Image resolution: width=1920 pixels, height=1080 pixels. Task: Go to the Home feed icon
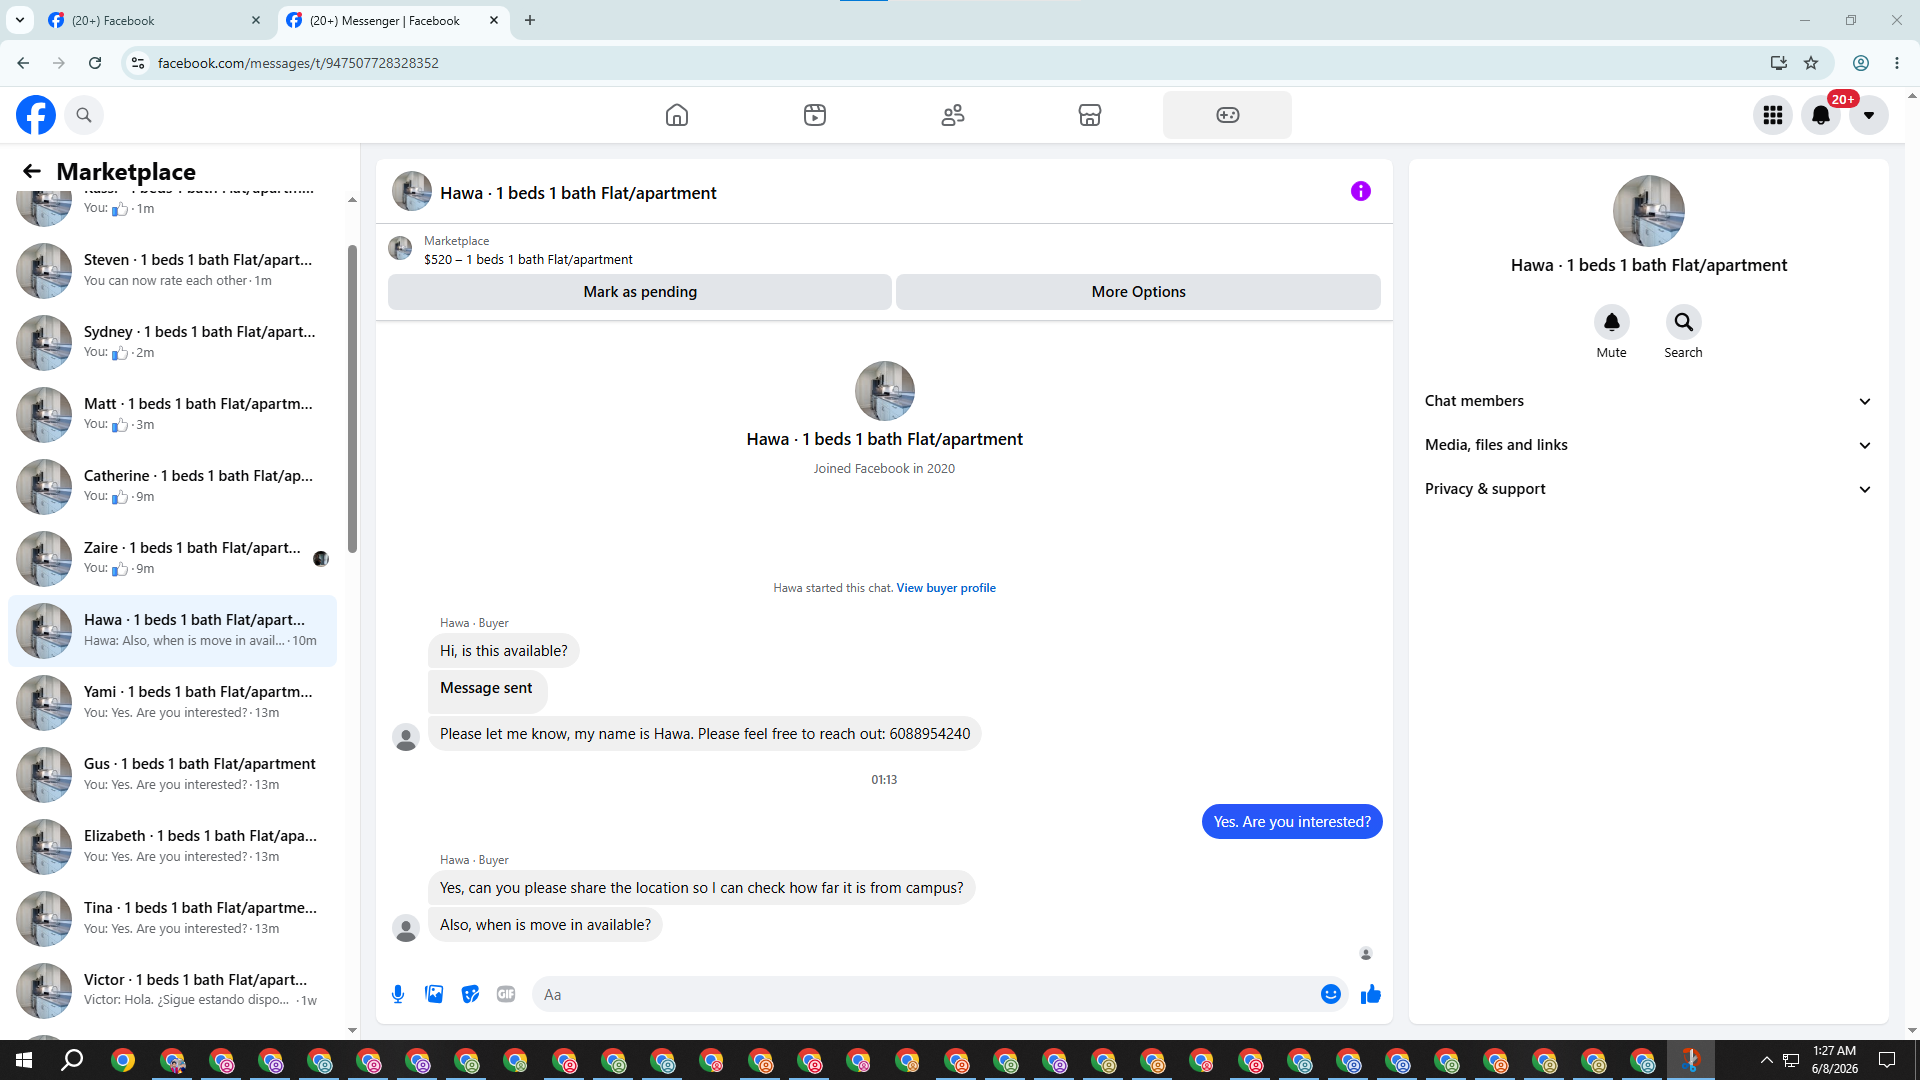pos(677,115)
